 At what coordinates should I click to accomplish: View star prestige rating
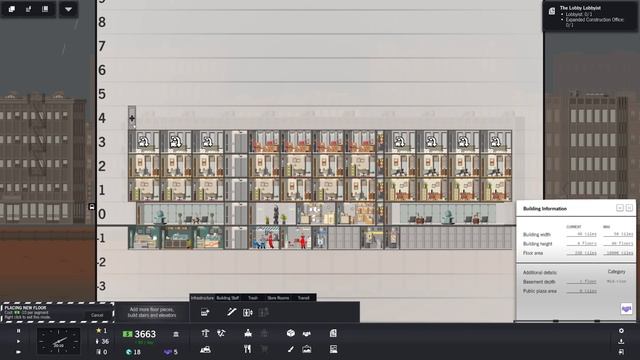[101, 331]
